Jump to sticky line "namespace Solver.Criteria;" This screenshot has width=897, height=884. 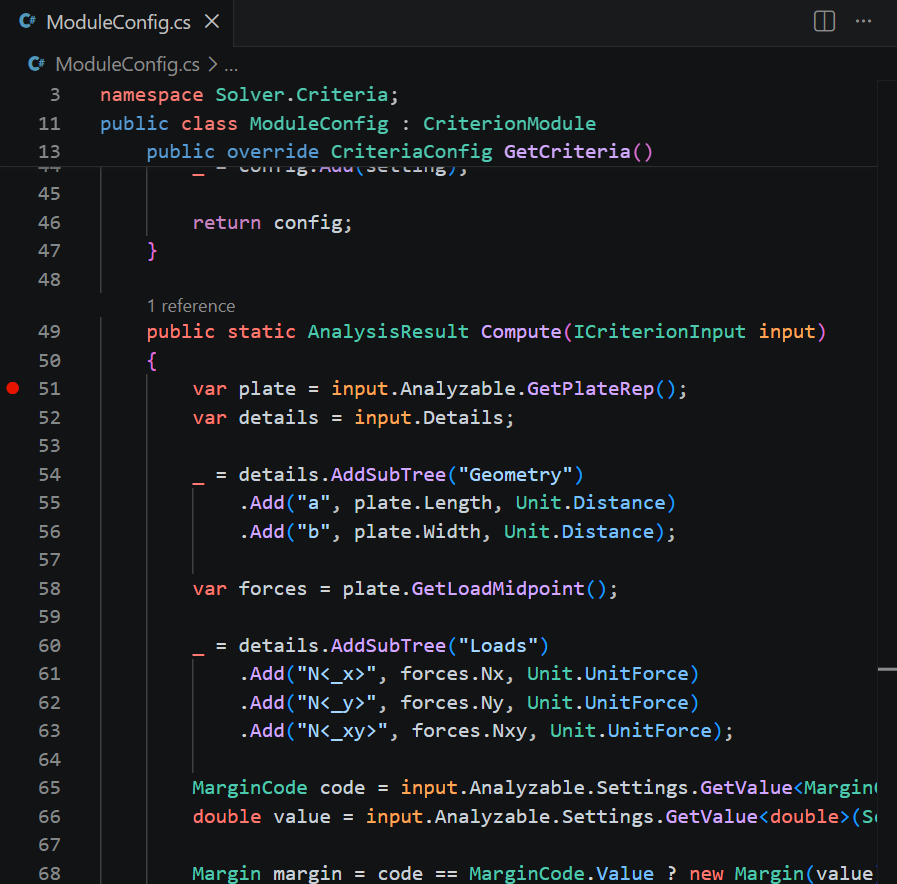(249, 94)
